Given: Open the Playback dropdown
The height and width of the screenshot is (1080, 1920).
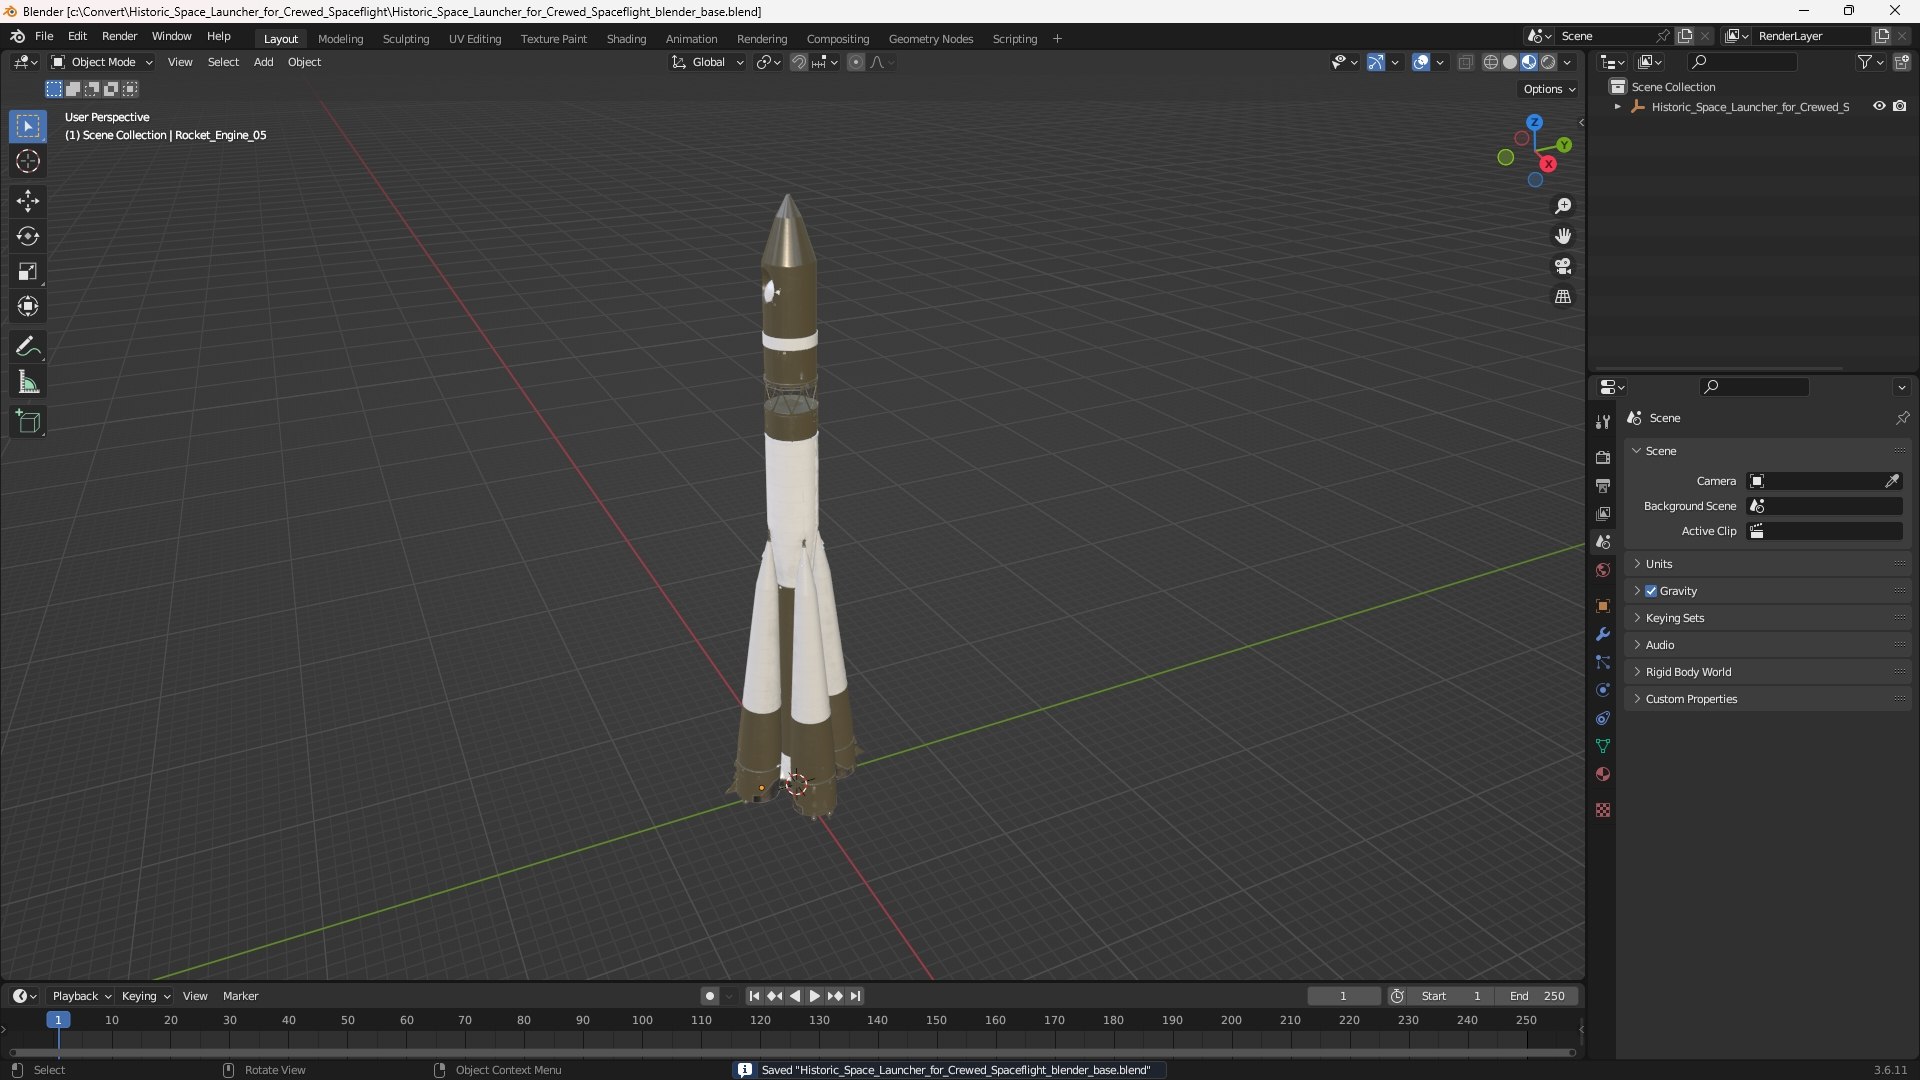Looking at the screenshot, I should click(81, 996).
